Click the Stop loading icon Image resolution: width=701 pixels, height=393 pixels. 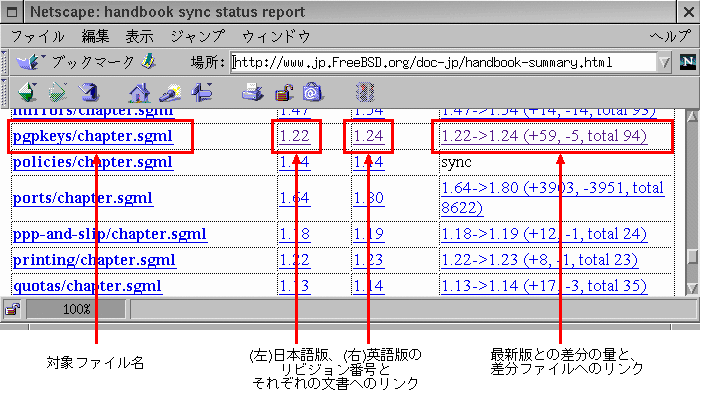[x=365, y=93]
